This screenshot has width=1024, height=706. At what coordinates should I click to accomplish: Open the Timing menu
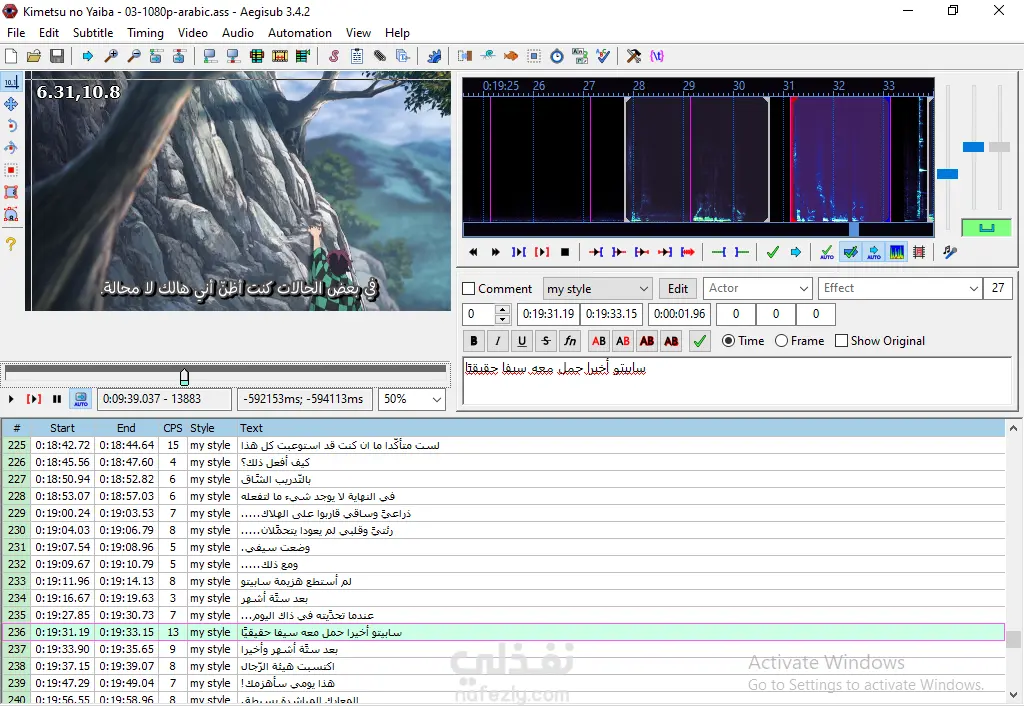point(145,33)
